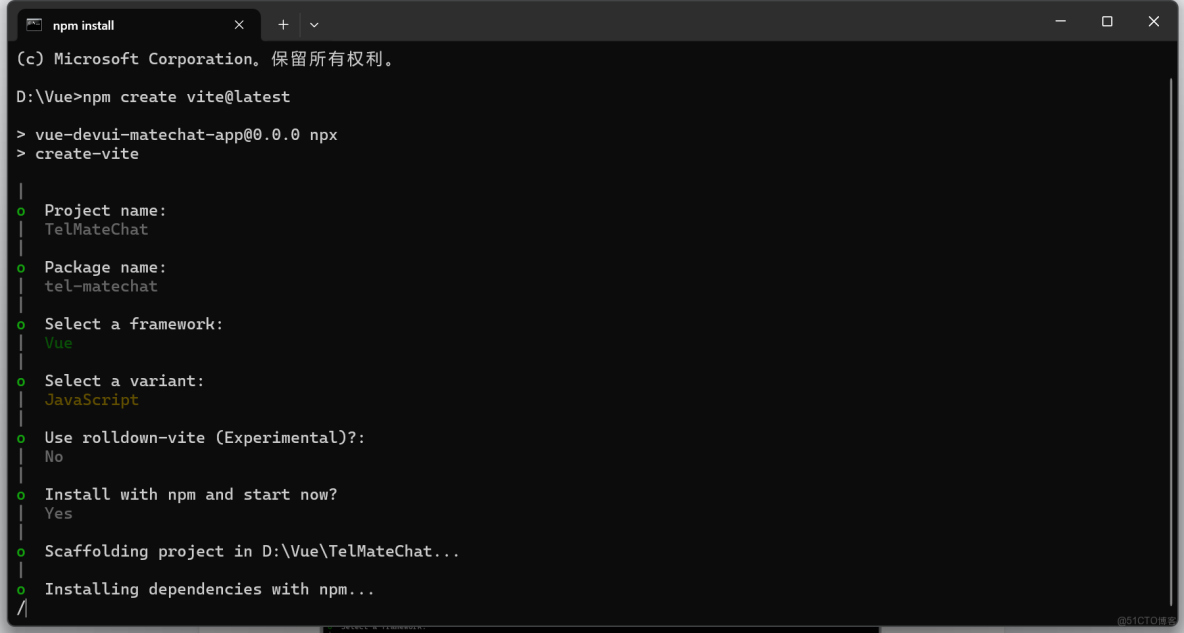Click the green o beside Installing dependencies line
1184x633 pixels.
20,589
